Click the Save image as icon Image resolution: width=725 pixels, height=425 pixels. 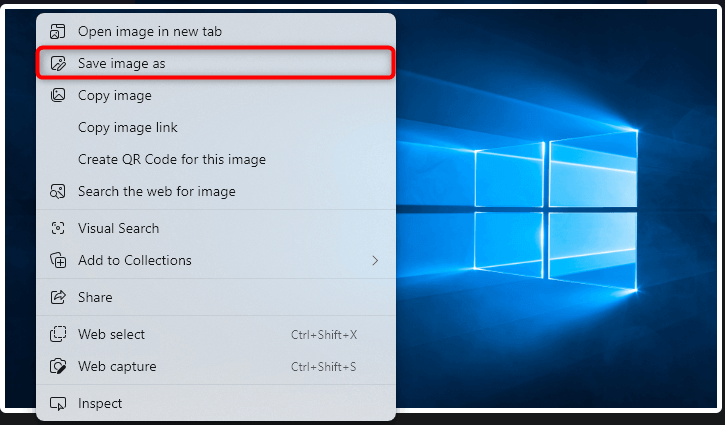pos(58,63)
